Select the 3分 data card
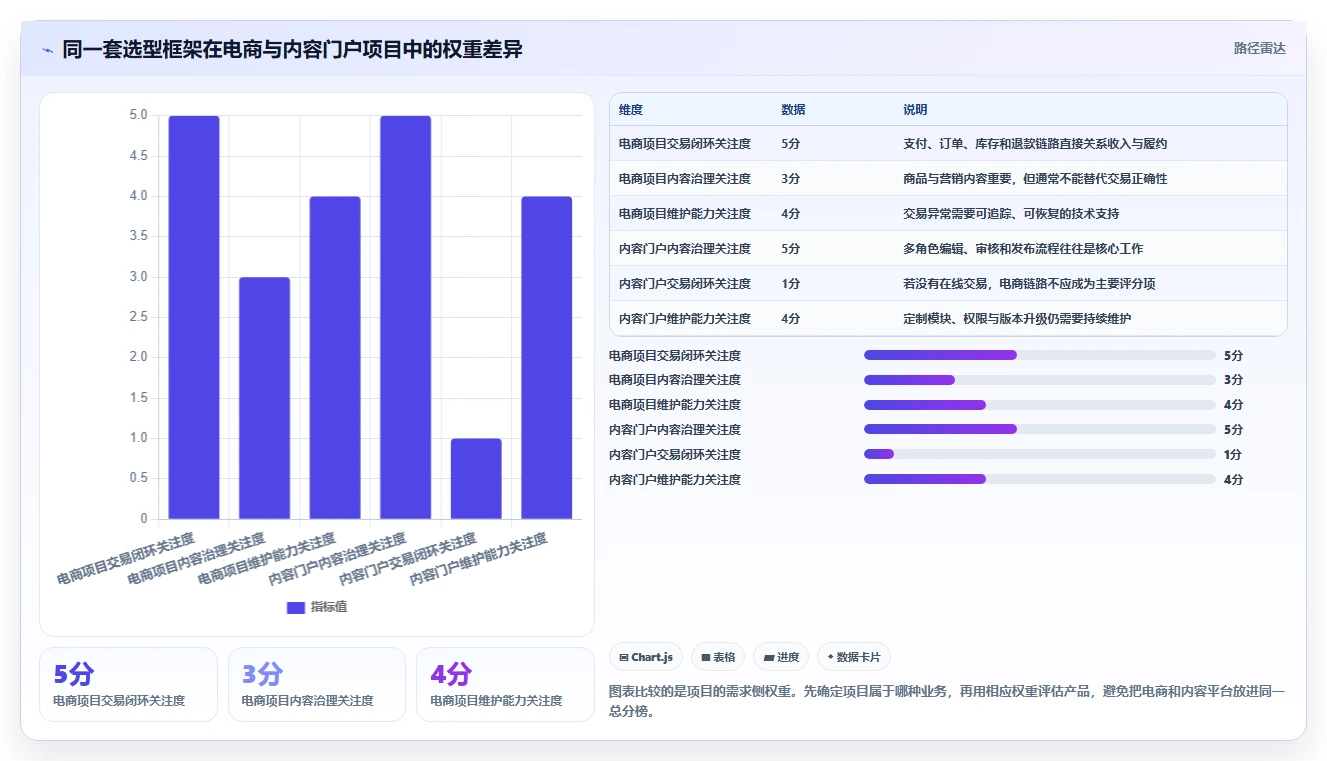 (x=317, y=684)
